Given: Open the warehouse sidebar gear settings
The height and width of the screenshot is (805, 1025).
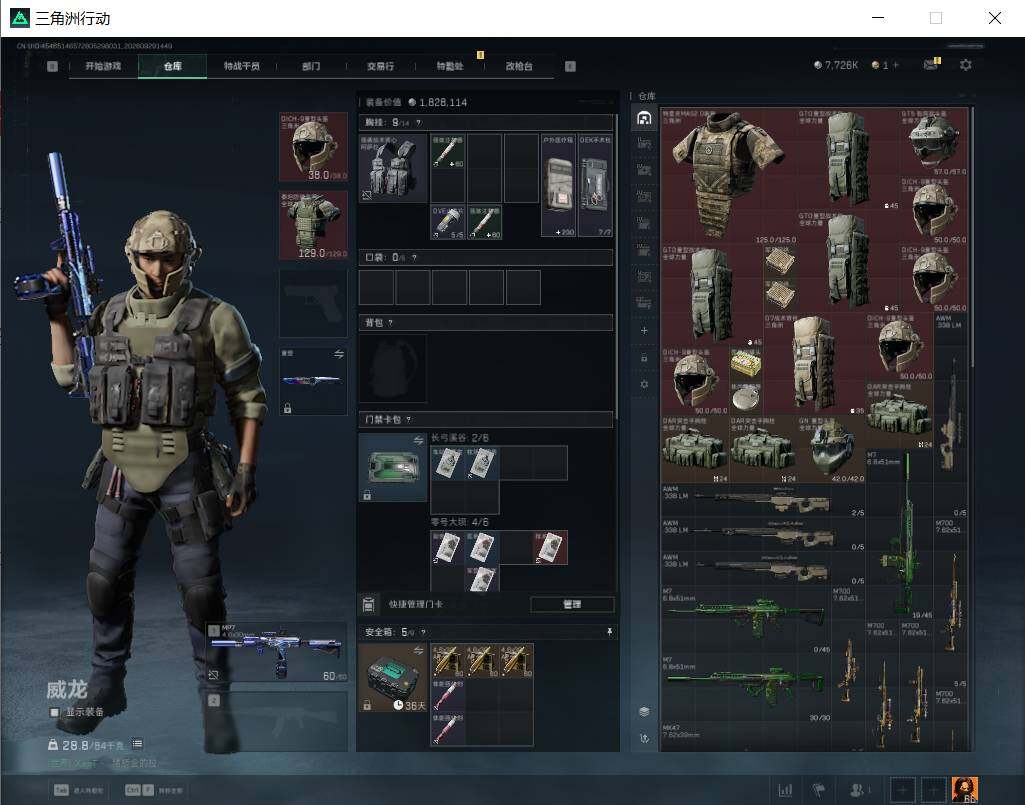Looking at the screenshot, I should 644,385.
